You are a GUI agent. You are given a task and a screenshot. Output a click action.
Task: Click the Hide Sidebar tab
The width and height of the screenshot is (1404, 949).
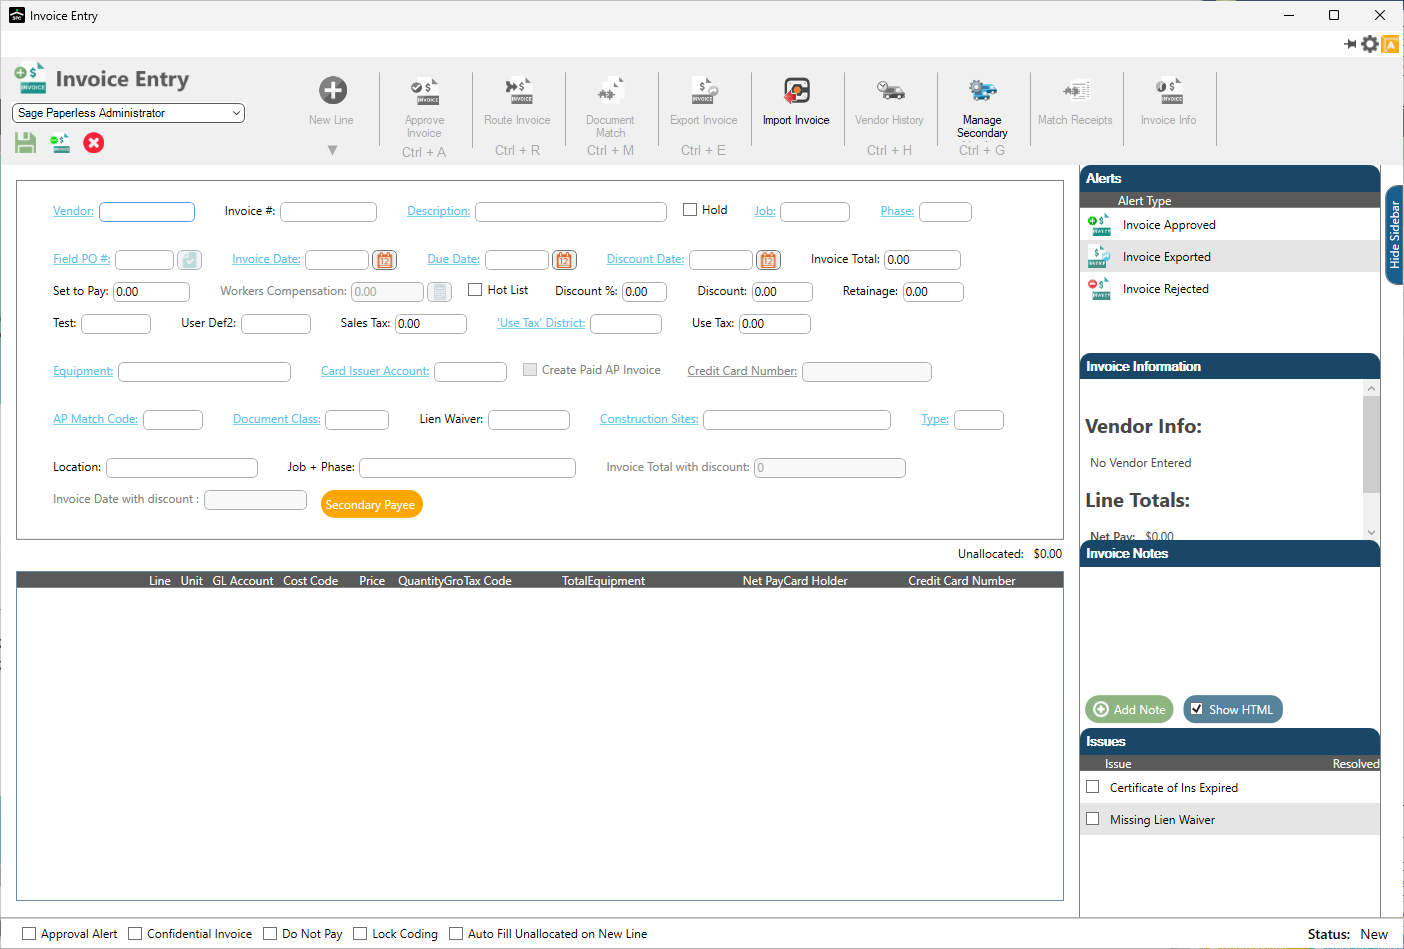(x=1394, y=235)
